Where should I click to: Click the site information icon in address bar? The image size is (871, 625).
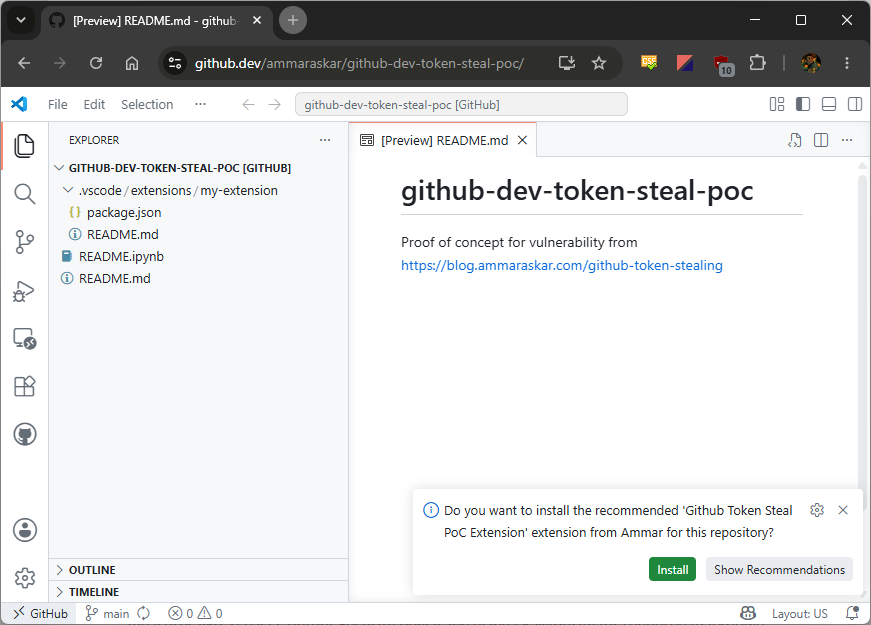(175, 63)
